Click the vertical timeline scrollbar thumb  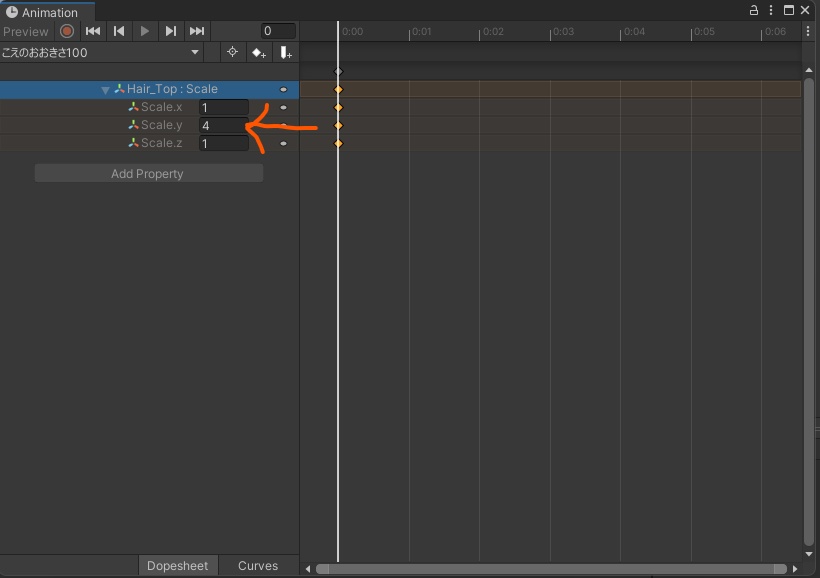809,312
